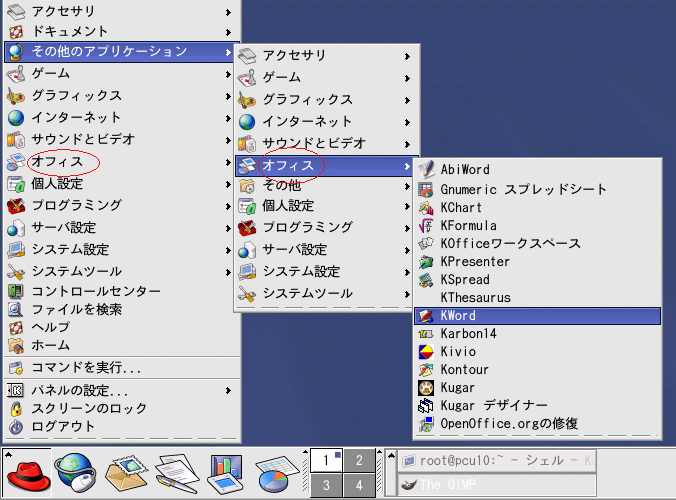Expand パネルの設定... submenu arrow

(x=228, y=391)
